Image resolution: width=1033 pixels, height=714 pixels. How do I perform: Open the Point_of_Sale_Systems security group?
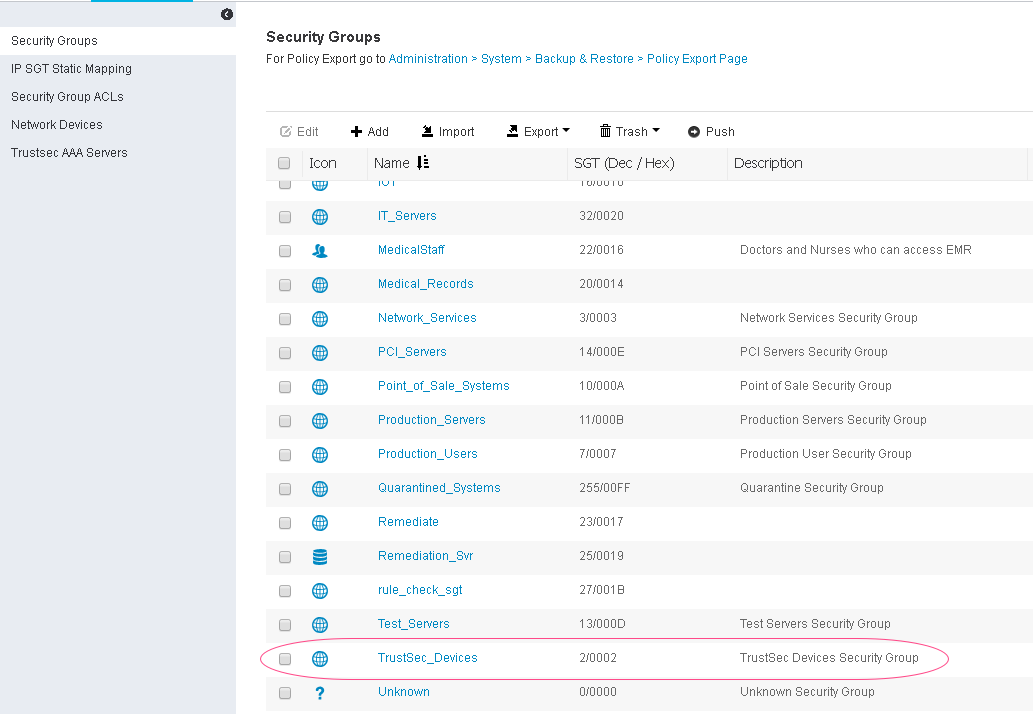pos(443,385)
